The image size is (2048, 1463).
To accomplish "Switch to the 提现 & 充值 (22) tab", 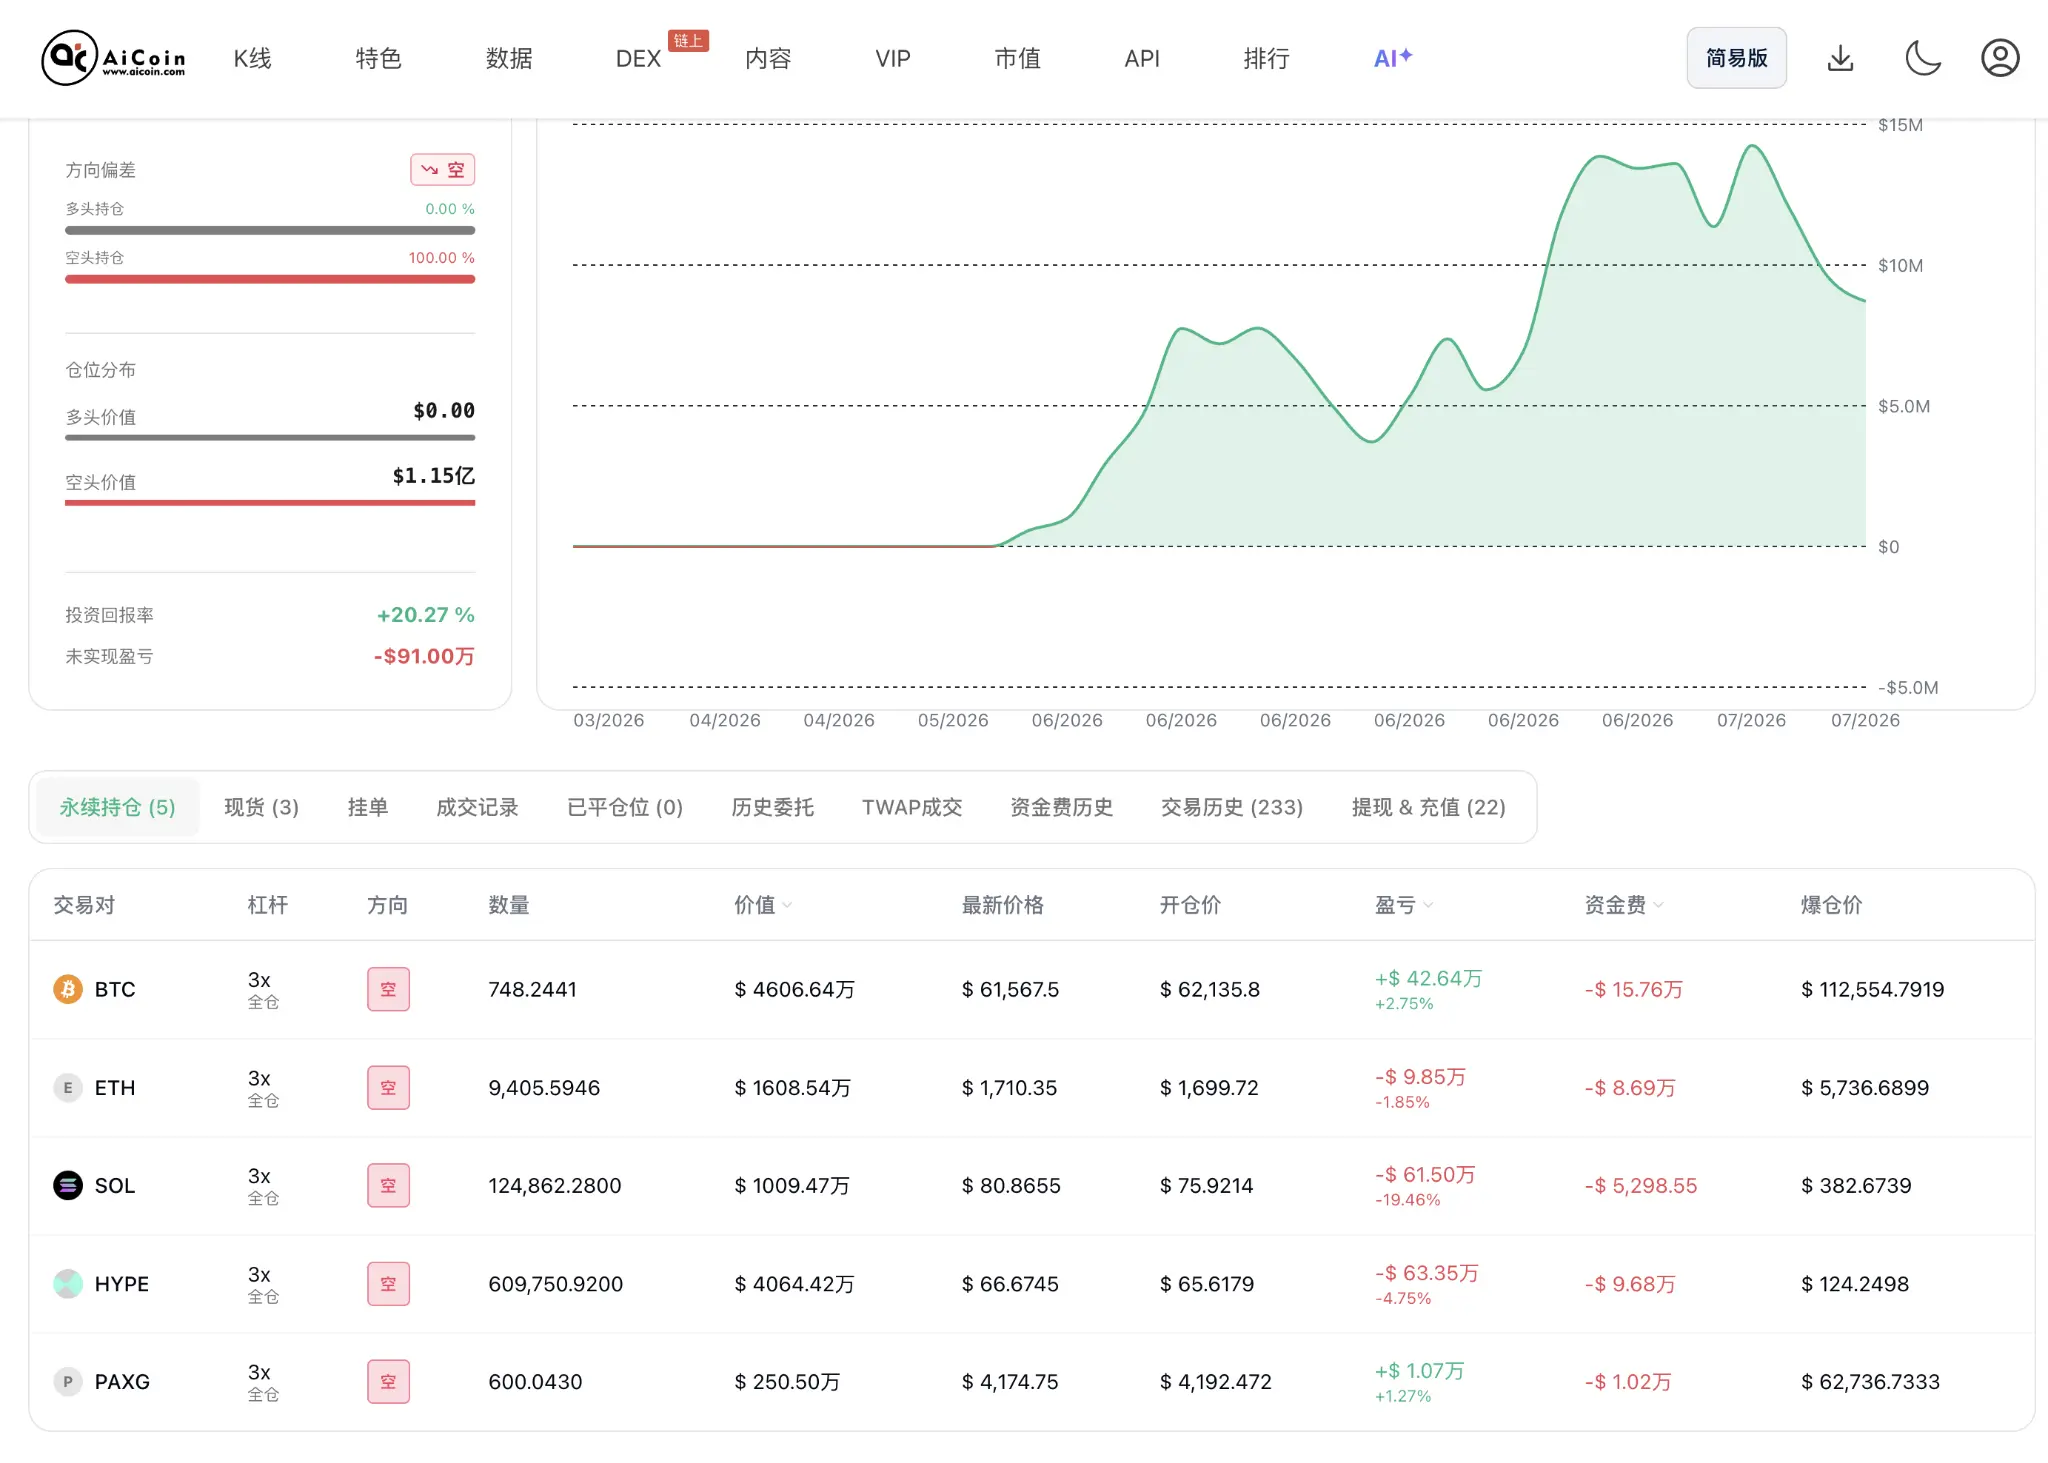I will coord(1428,807).
